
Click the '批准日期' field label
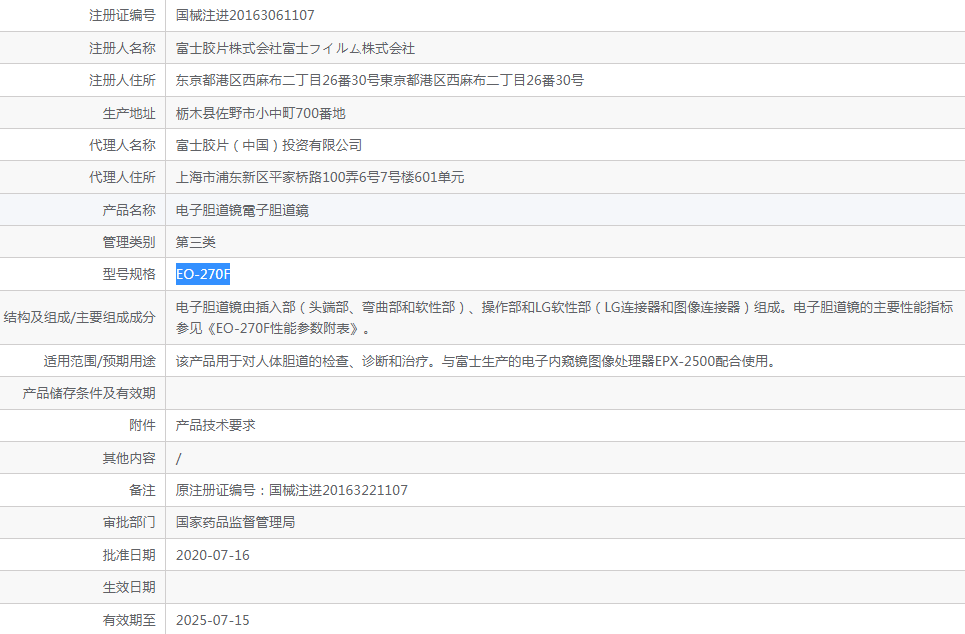(x=129, y=555)
